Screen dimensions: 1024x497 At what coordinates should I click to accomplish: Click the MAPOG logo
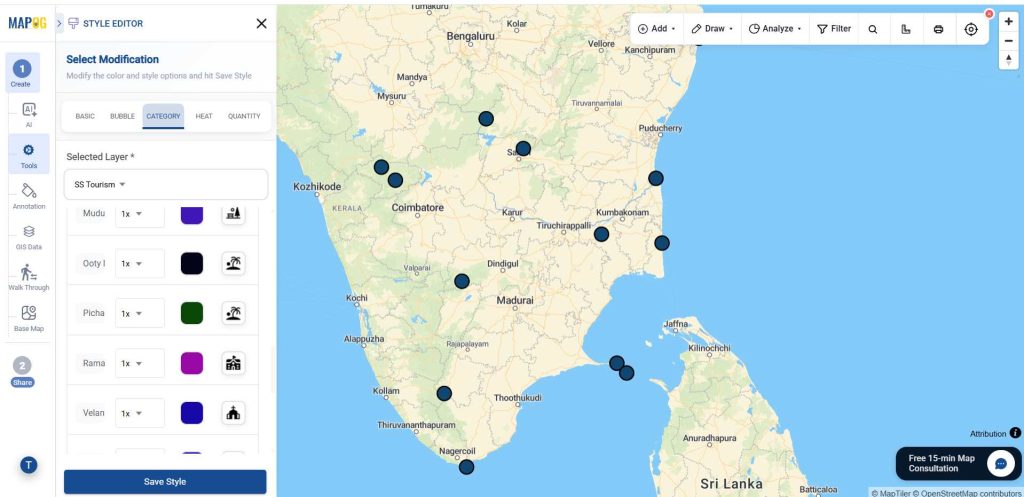25,24
